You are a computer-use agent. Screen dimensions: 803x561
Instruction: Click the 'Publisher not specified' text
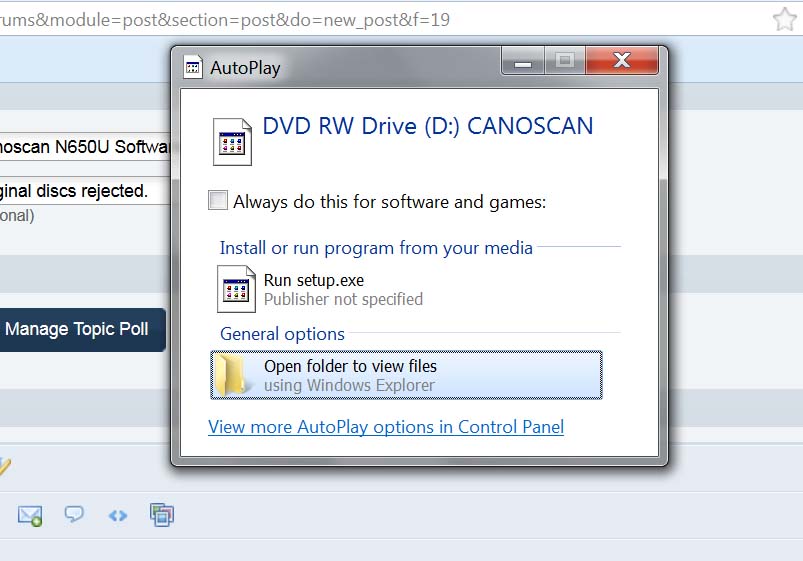[343, 299]
